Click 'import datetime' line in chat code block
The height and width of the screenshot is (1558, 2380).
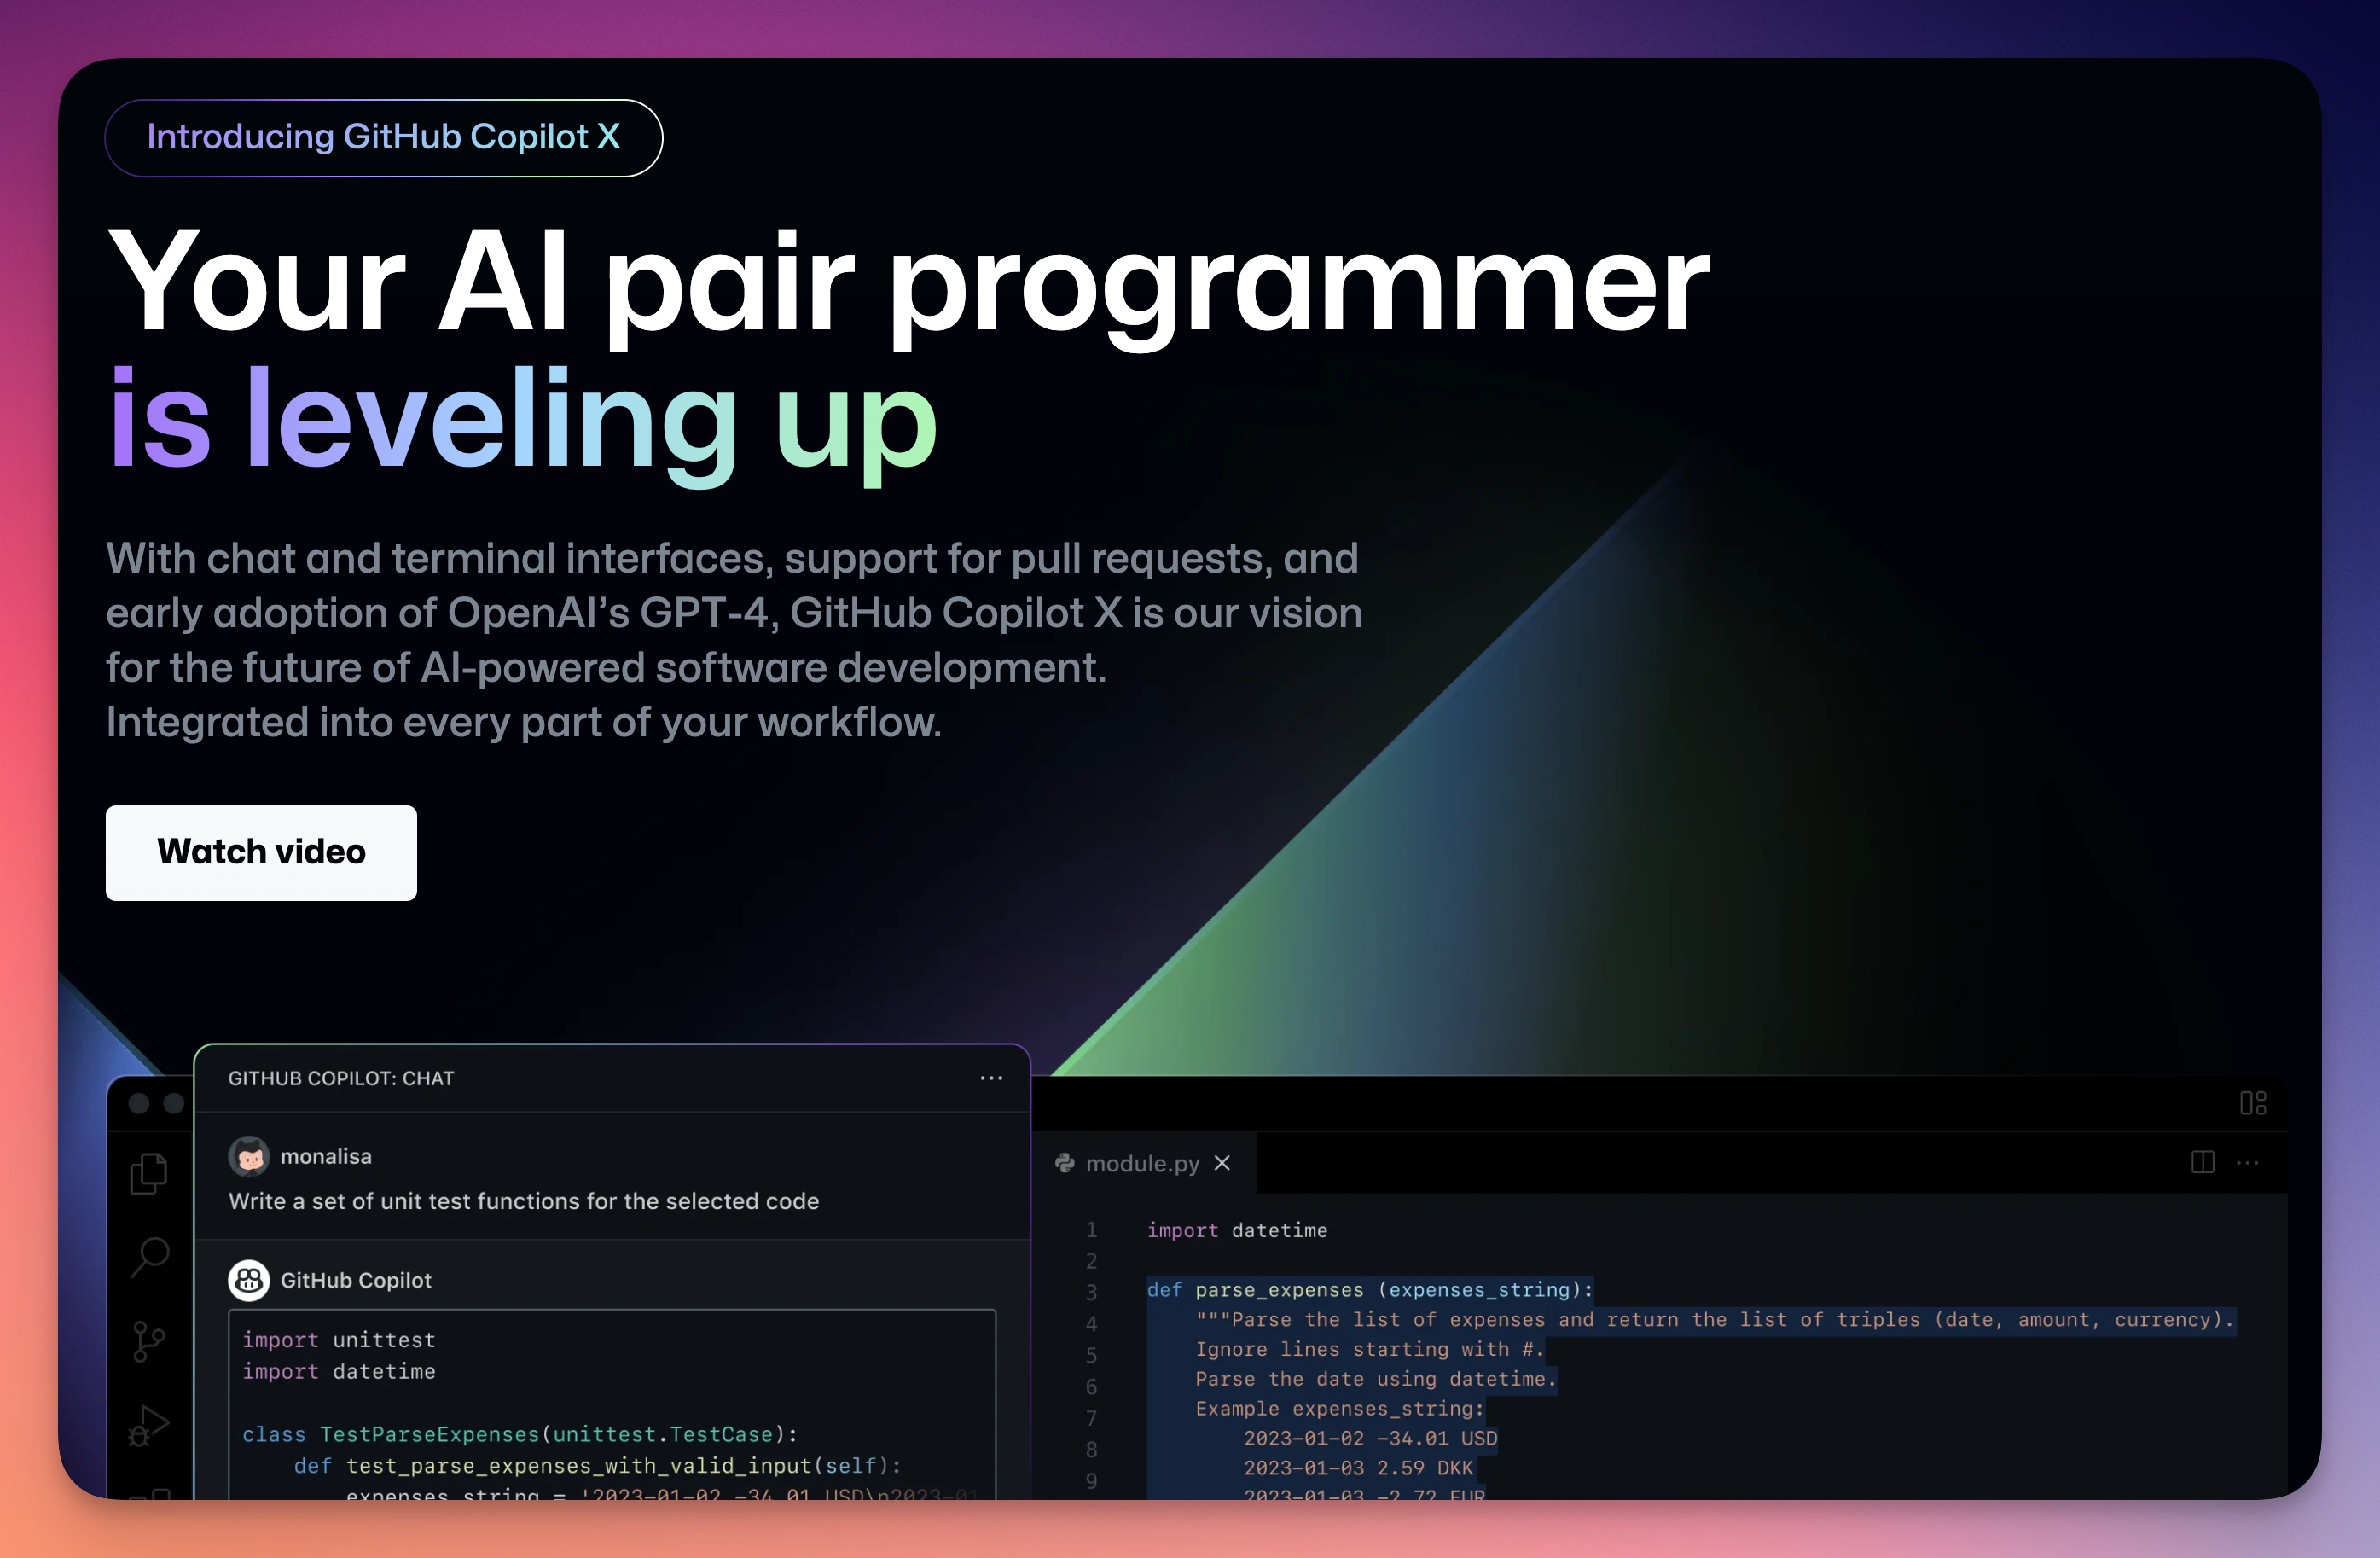click(339, 1371)
